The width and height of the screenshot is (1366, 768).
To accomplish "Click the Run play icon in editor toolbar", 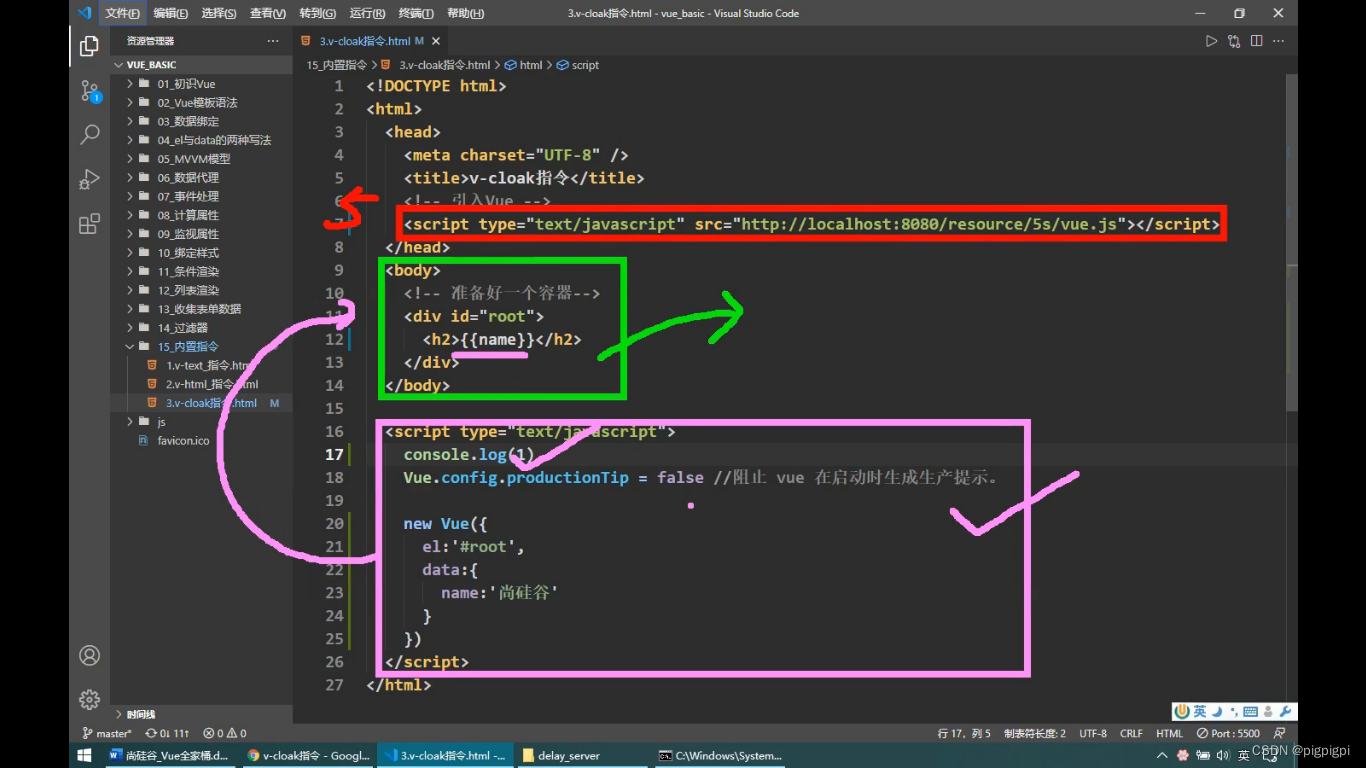I will tap(1211, 41).
